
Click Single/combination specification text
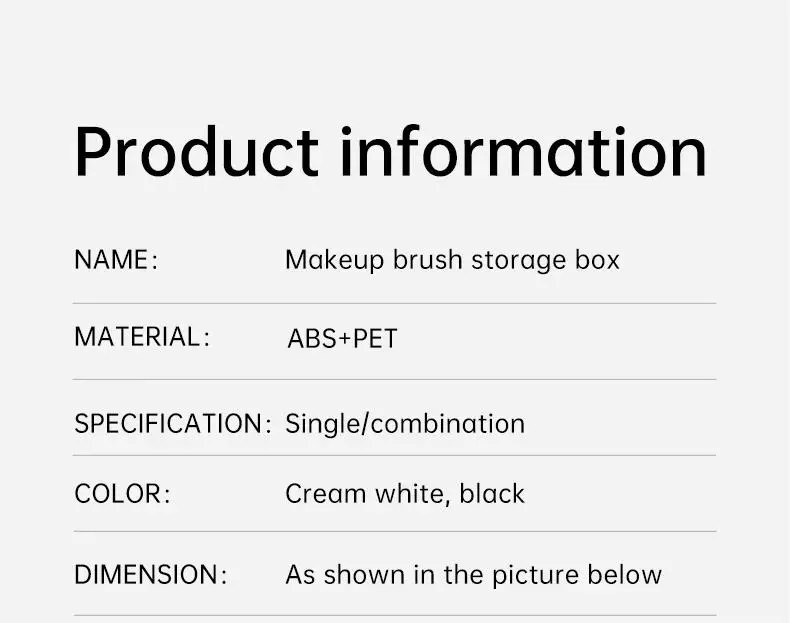click(x=405, y=423)
